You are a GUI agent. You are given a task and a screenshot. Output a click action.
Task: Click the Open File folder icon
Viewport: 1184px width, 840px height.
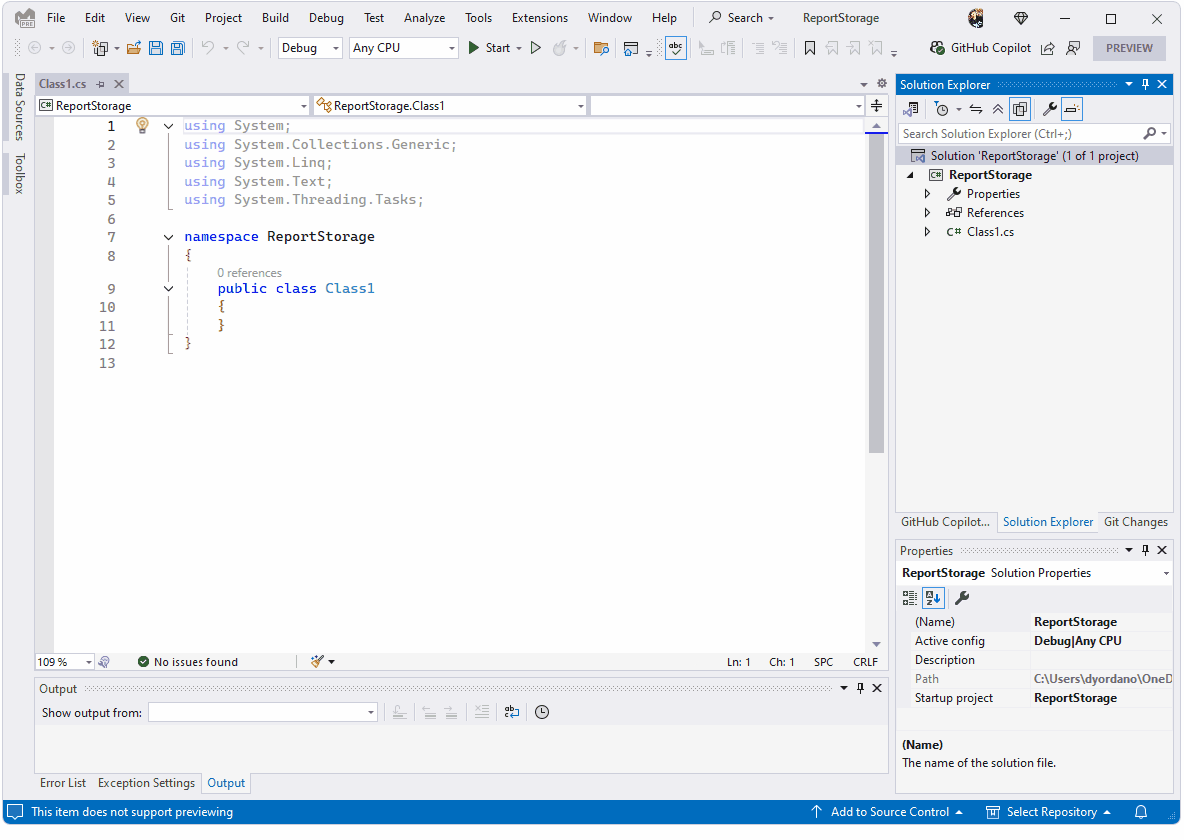click(x=133, y=48)
